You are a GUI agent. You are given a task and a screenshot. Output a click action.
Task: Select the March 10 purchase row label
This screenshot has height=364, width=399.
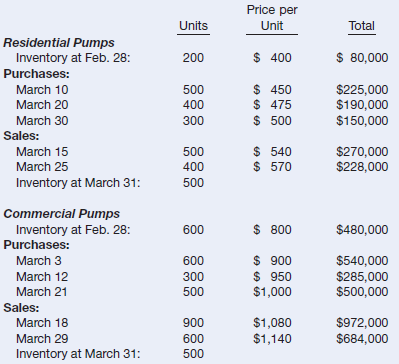[42, 90]
